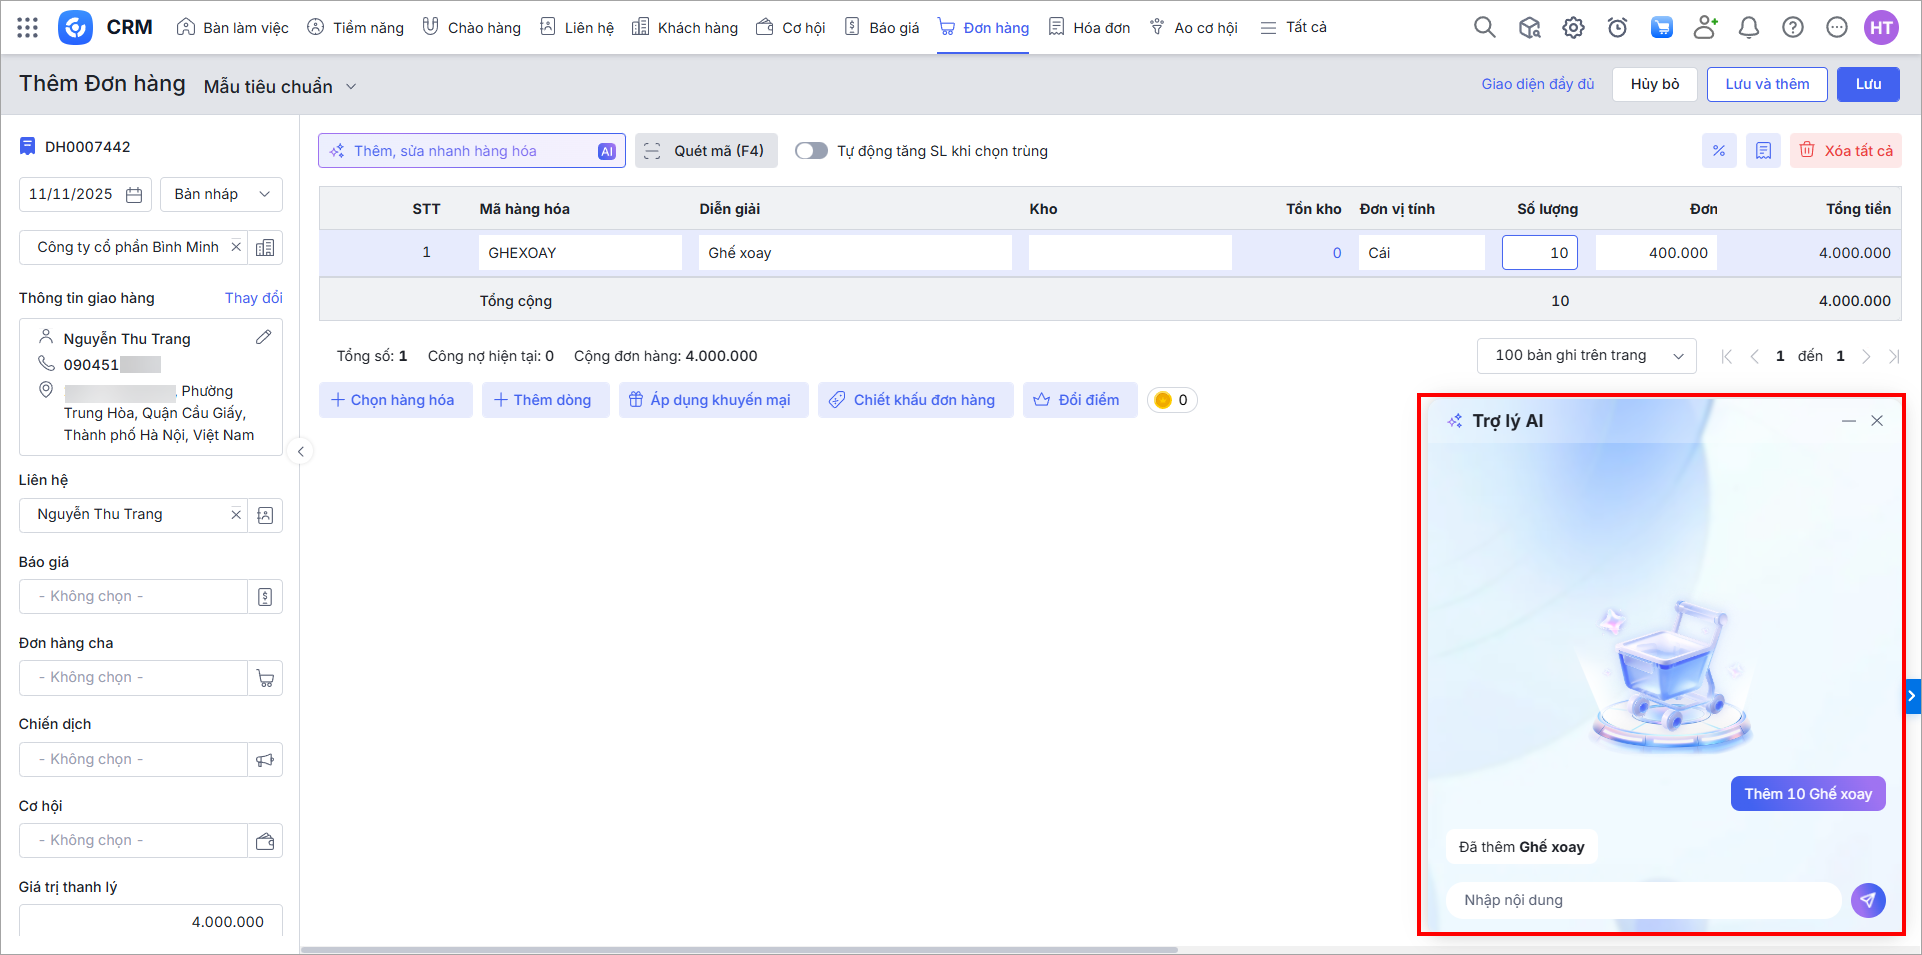
Task: Open the notifications bell
Action: [1748, 28]
